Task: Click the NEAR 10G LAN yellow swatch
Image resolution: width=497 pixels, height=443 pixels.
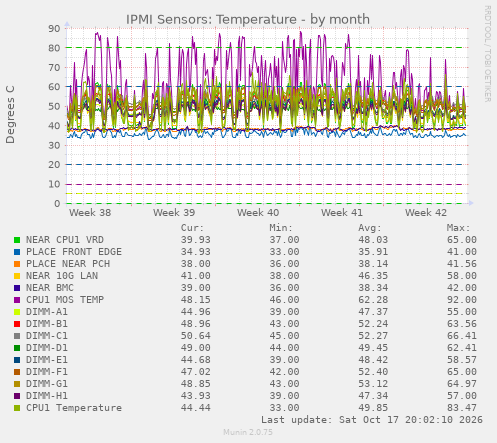Action: coord(17,276)
